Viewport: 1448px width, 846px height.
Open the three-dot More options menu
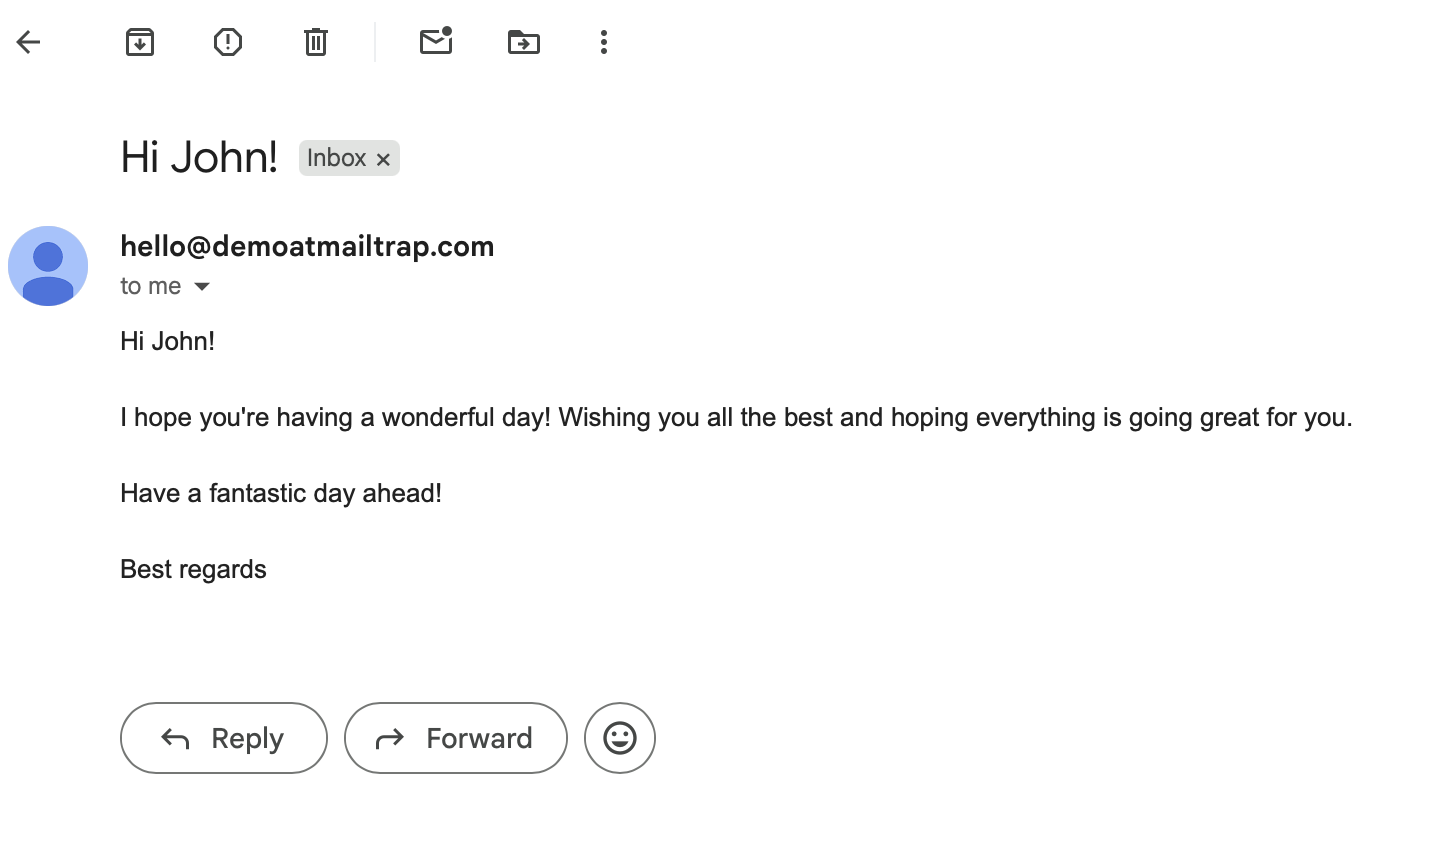tap(604, 42)
